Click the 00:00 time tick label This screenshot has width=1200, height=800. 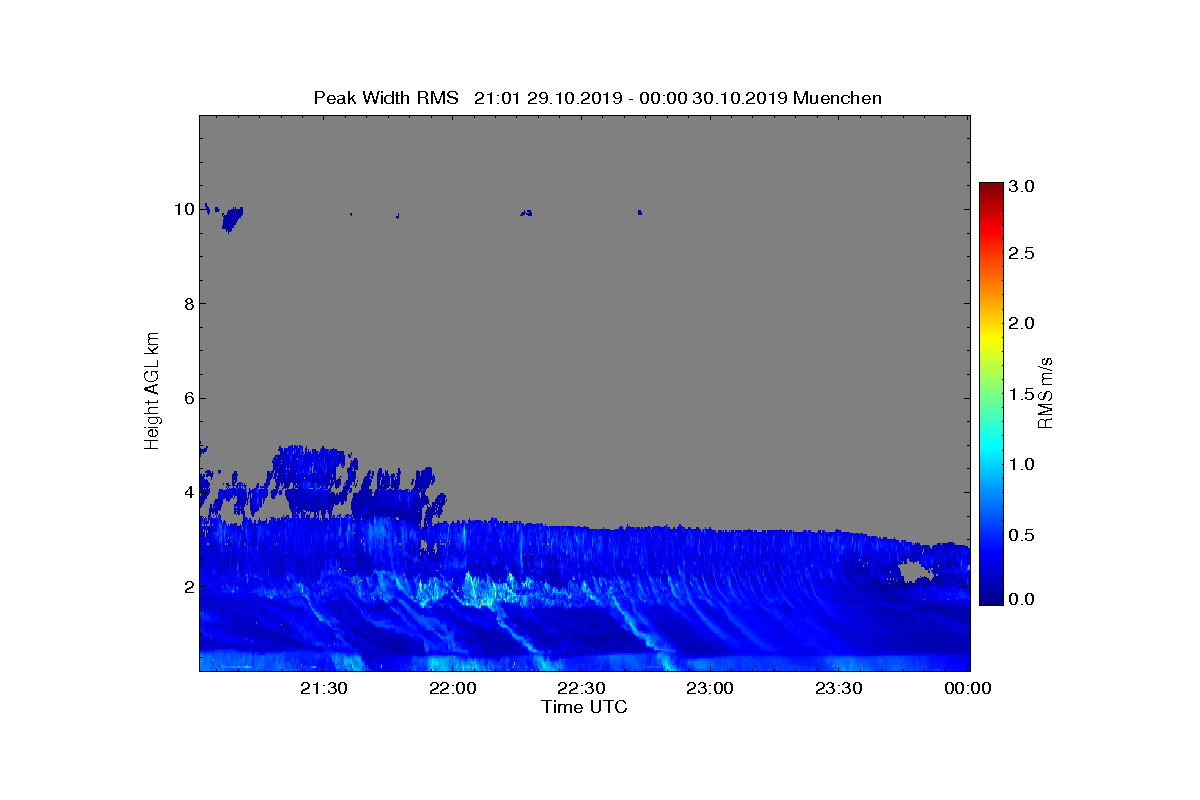coord(967,688)
